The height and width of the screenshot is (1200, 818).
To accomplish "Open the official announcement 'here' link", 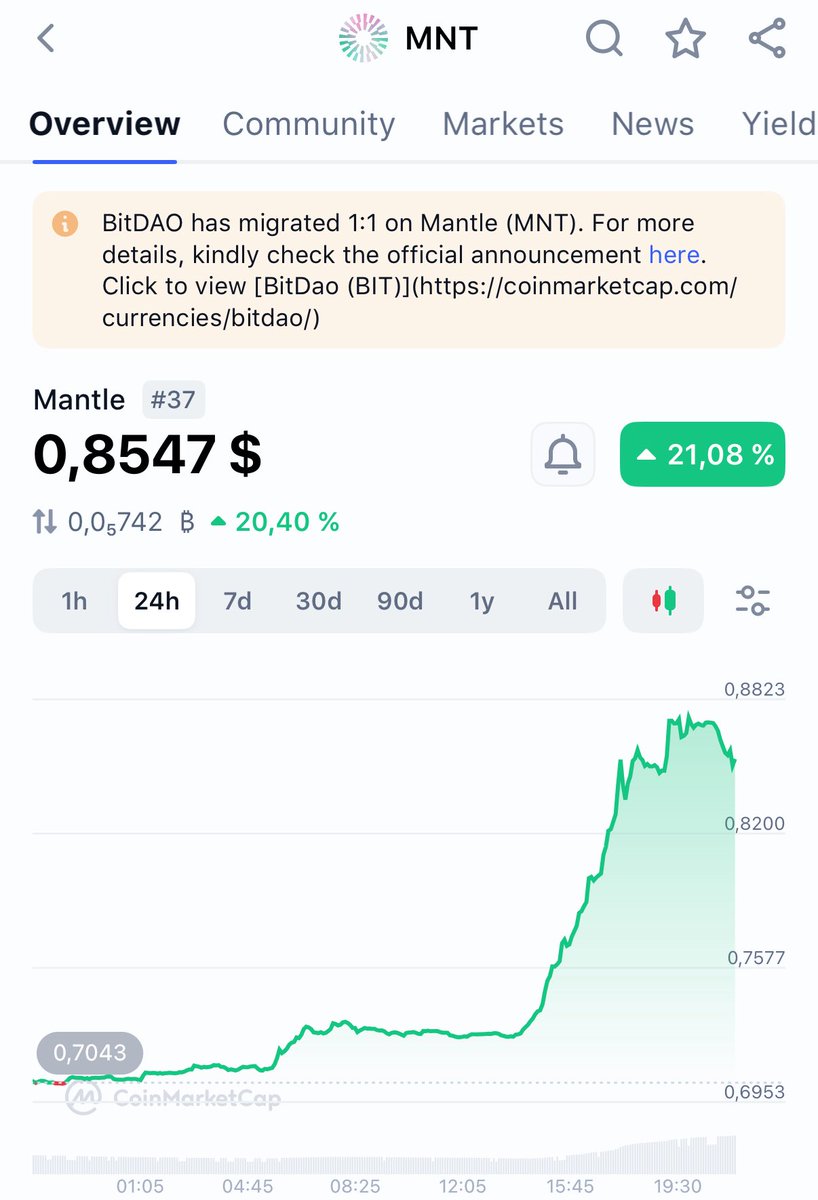I will point(673,255).
